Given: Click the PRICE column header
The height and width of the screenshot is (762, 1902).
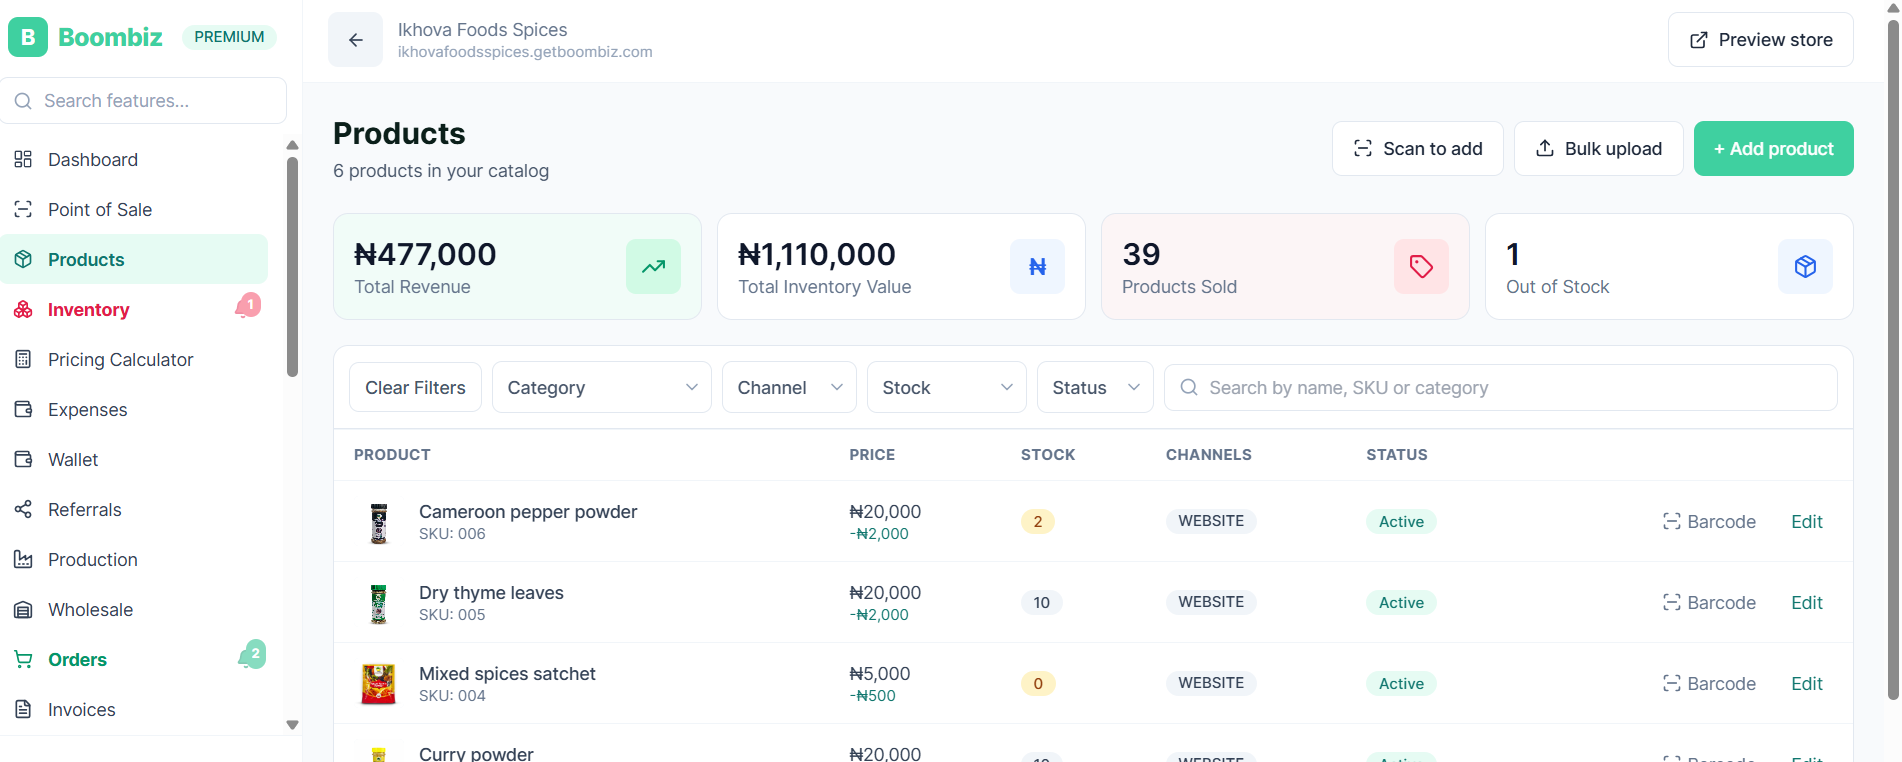Looking at the screenshot, I should pos(872,455).
